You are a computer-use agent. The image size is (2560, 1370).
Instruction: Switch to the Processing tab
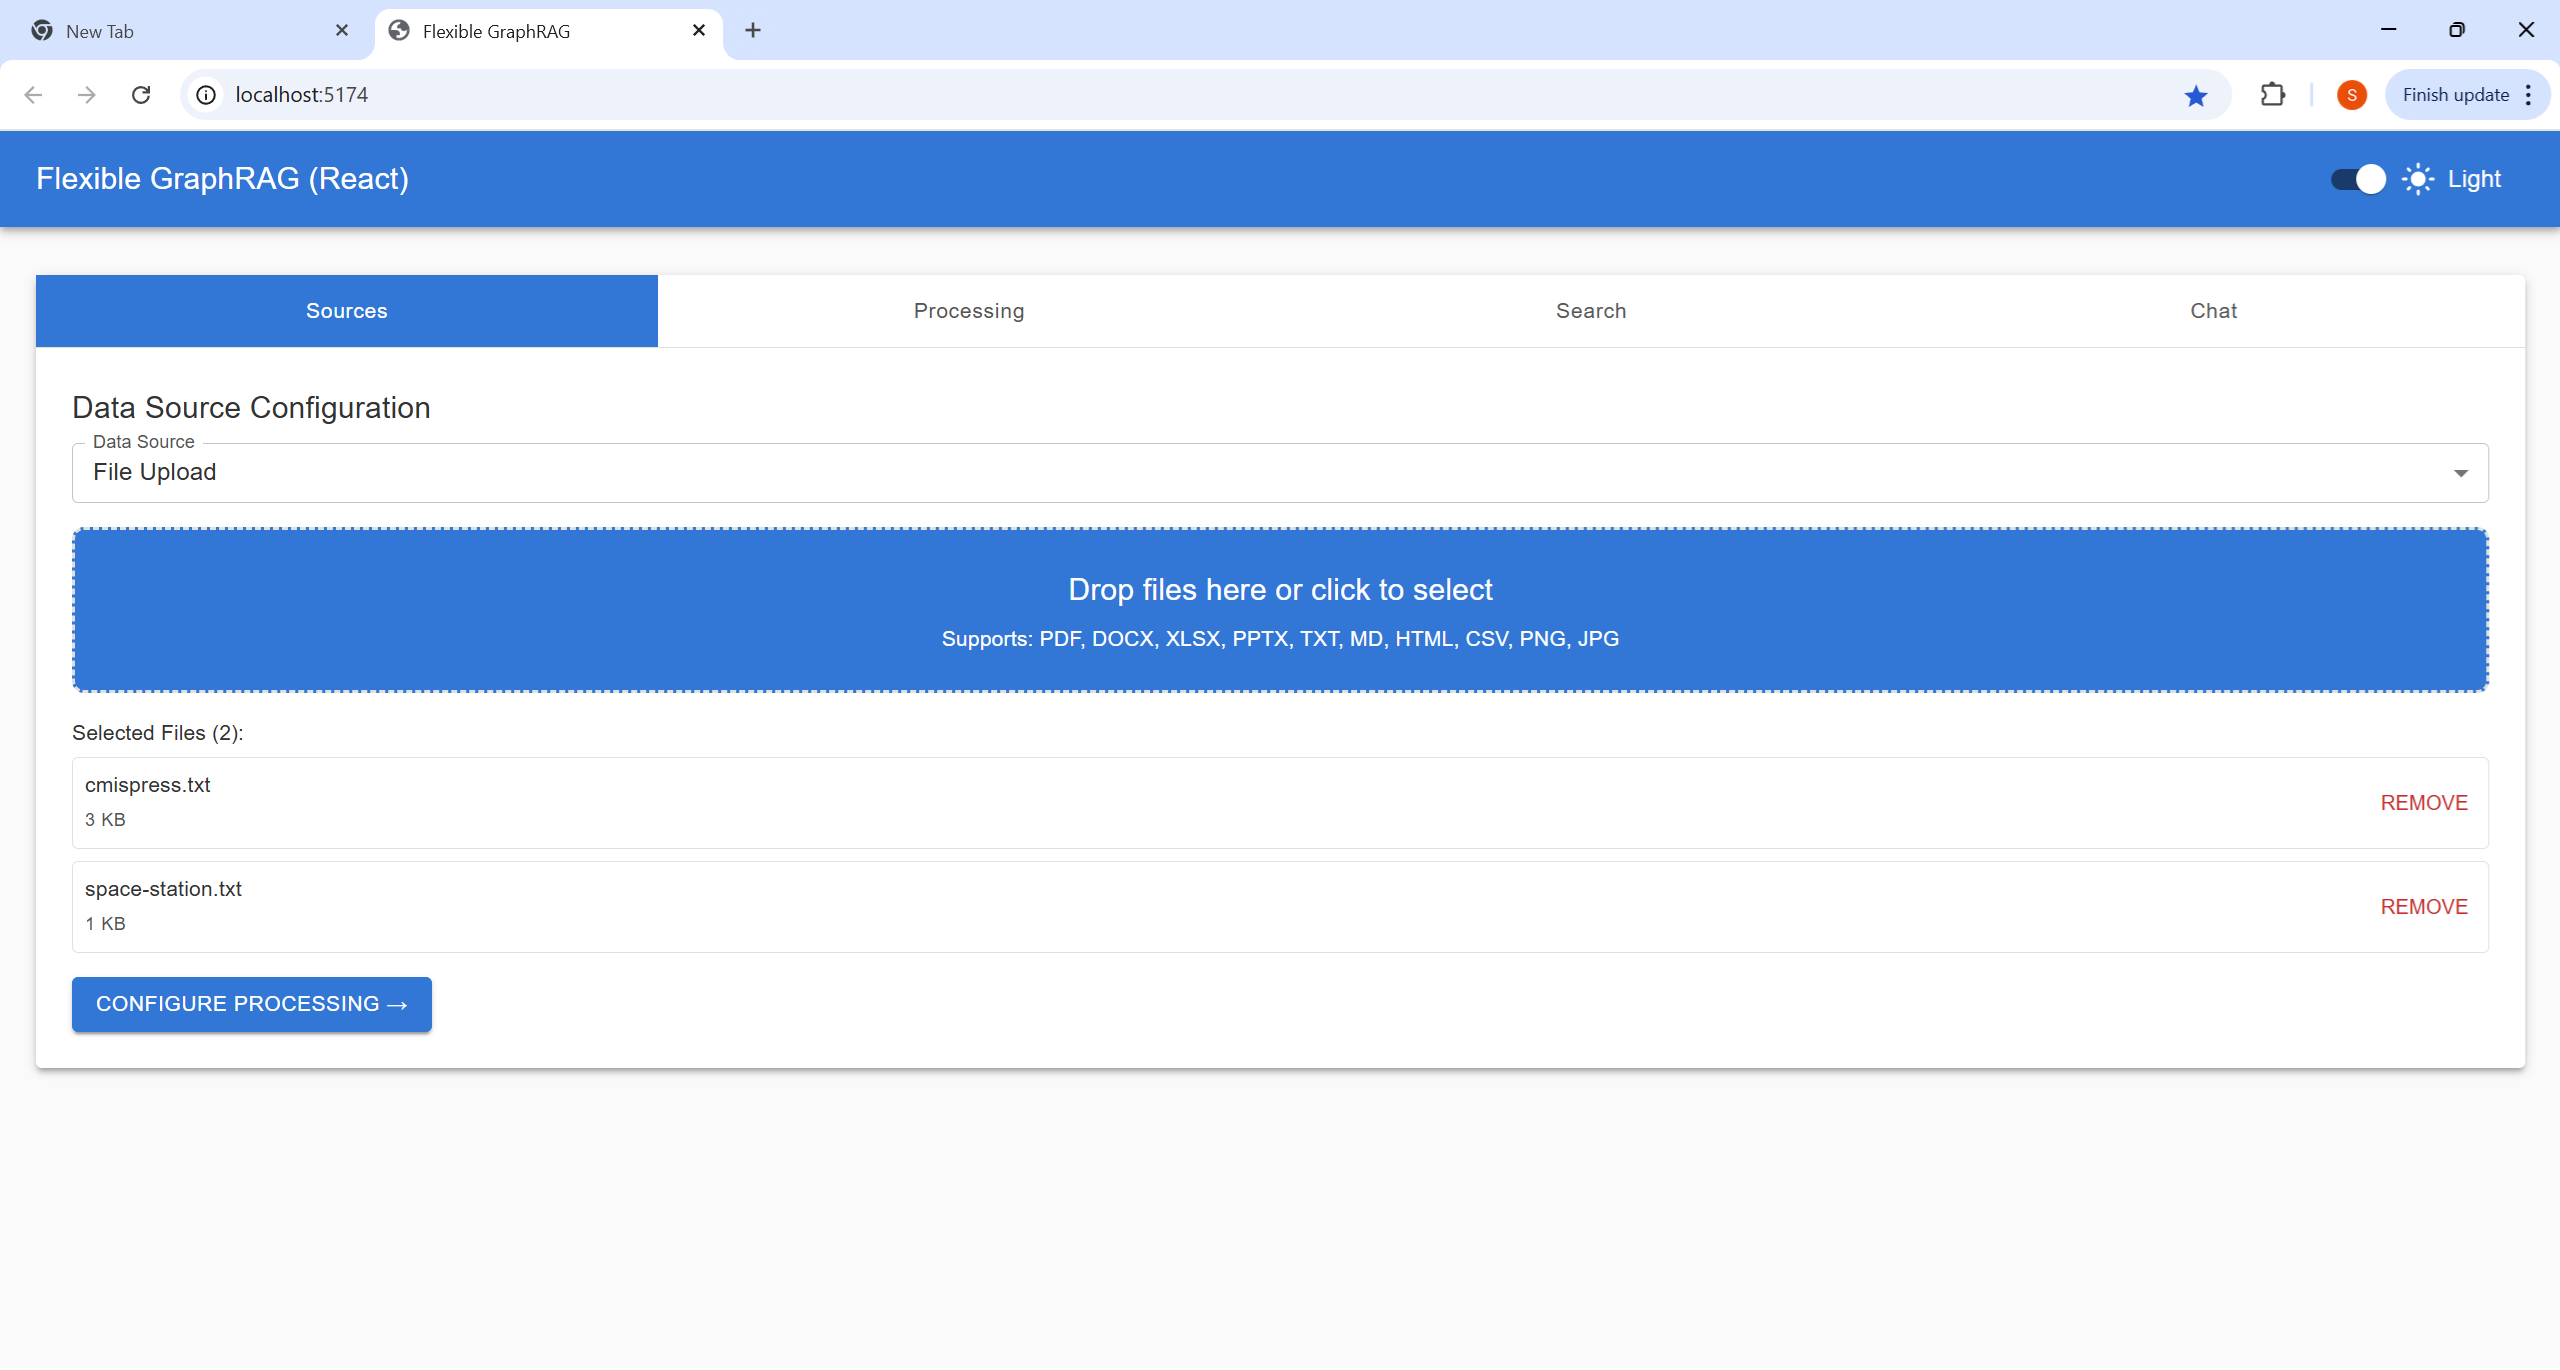click(968, 311)
